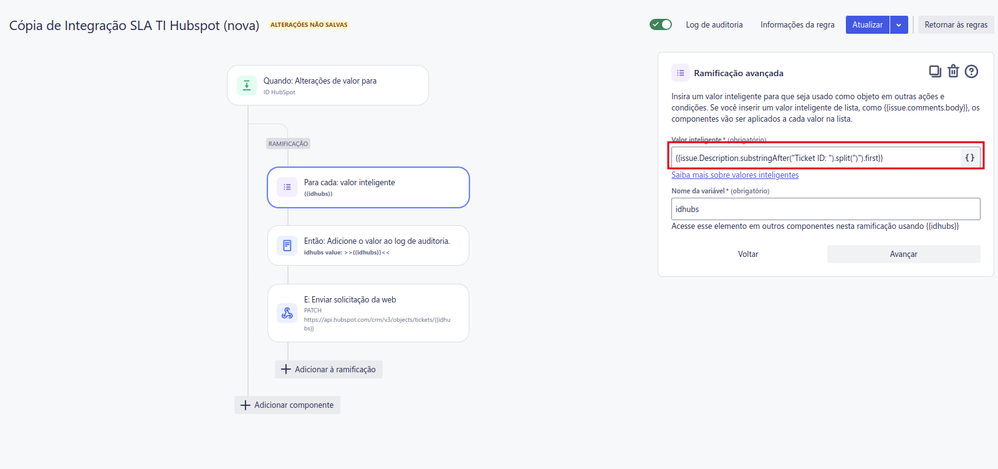Viewport: 998px width, 469px height.
Task: Click the Avançar button
Action: (x=903, y=254)
